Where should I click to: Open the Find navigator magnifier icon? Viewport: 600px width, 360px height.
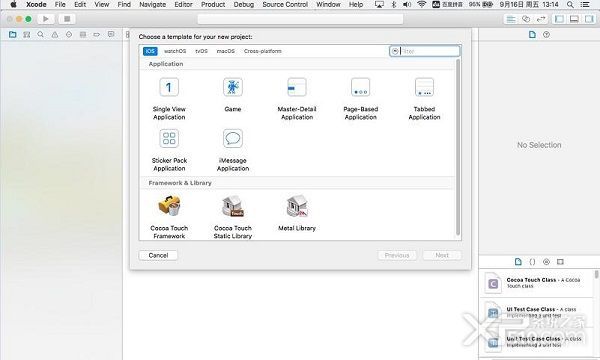[x=41, y=34]
